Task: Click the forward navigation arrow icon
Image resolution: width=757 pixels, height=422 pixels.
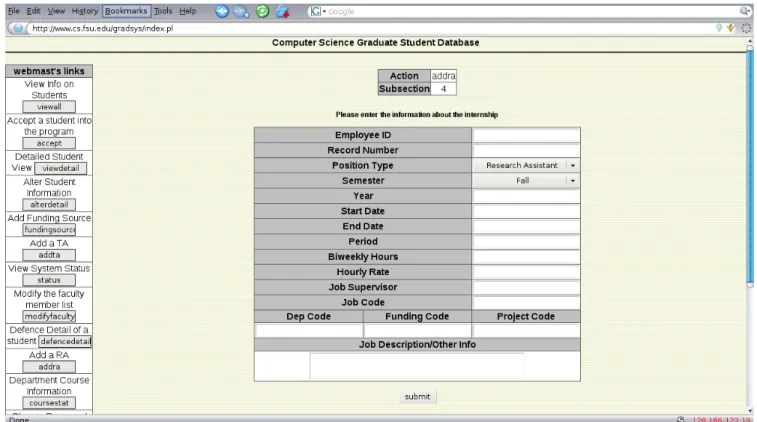Action: coord(241,11)
